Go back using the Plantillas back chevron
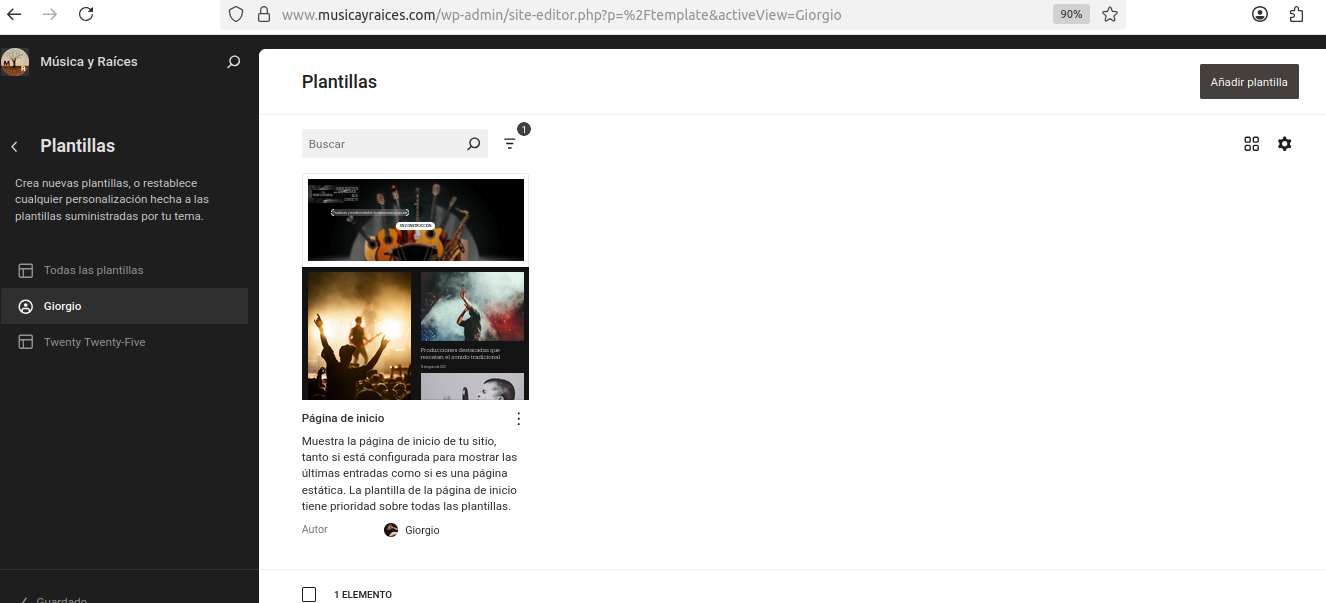This screenshot has width=1326, height=603. pyautogui.click(x=15, y=147)
